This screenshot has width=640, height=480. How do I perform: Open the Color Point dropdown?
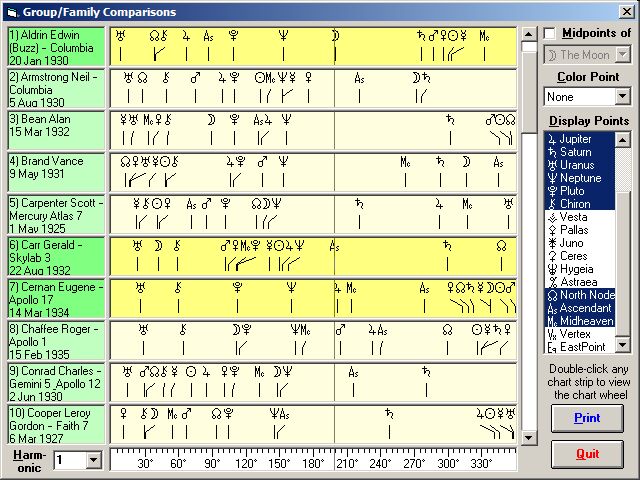point(622,97)
